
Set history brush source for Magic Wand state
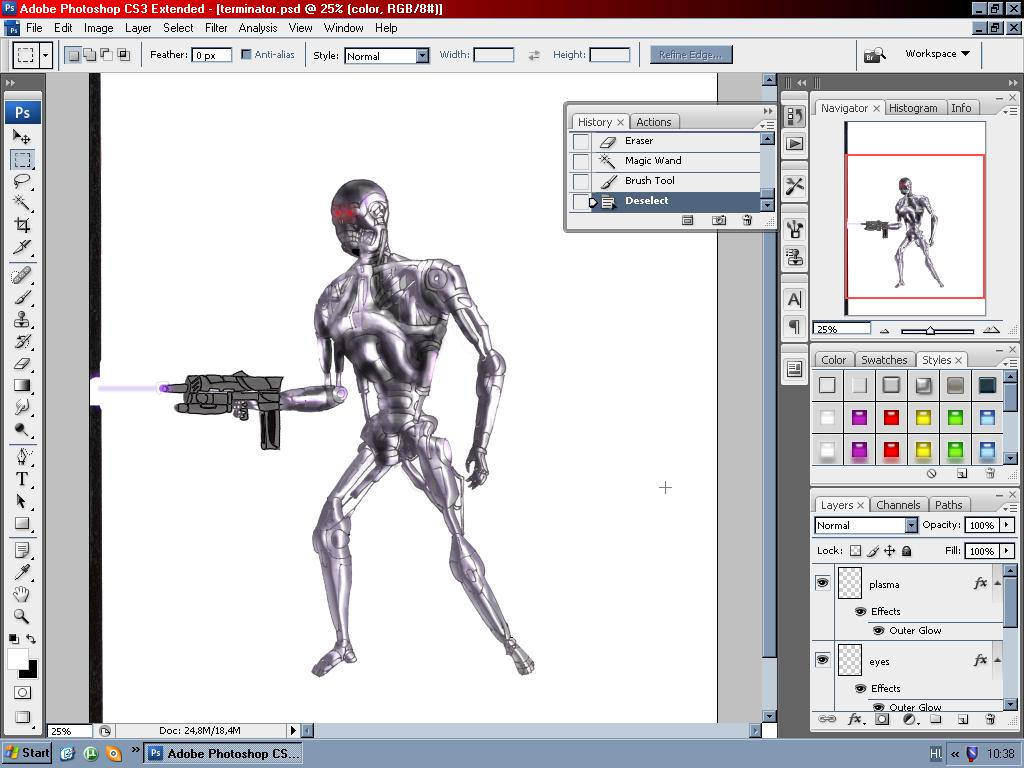click(581, 161)
